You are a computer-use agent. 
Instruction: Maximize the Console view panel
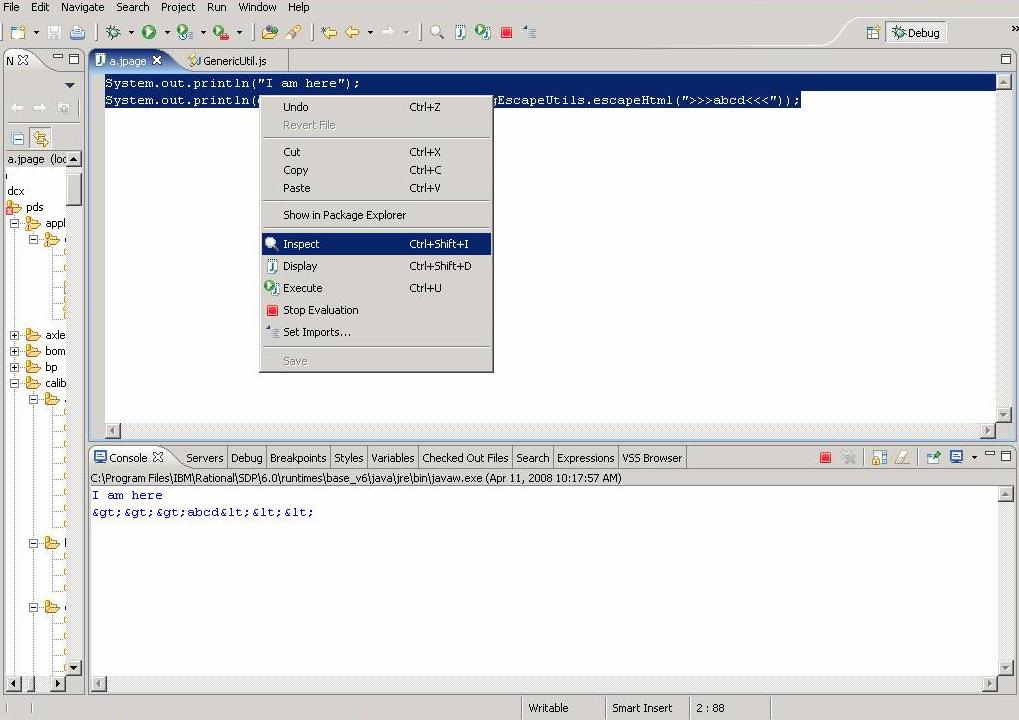pyautogui.click(x=1005, y=456)
